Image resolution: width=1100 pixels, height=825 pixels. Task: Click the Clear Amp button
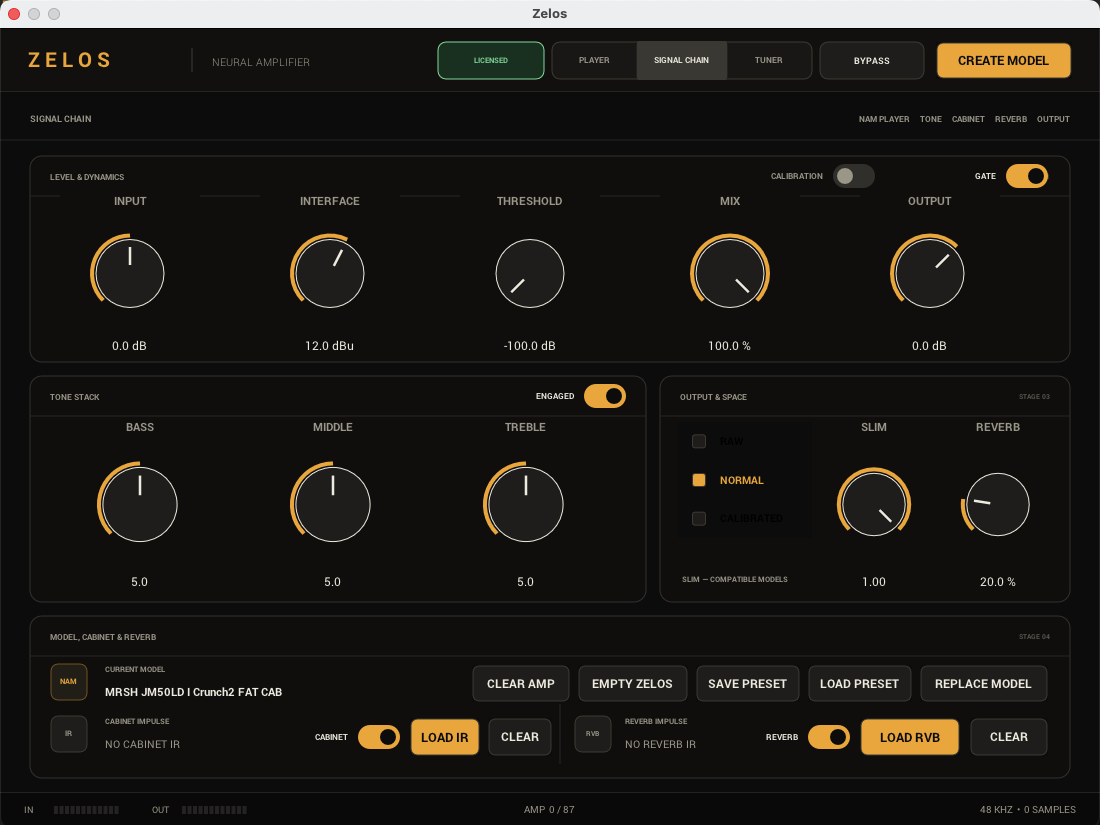pos(521,684)
